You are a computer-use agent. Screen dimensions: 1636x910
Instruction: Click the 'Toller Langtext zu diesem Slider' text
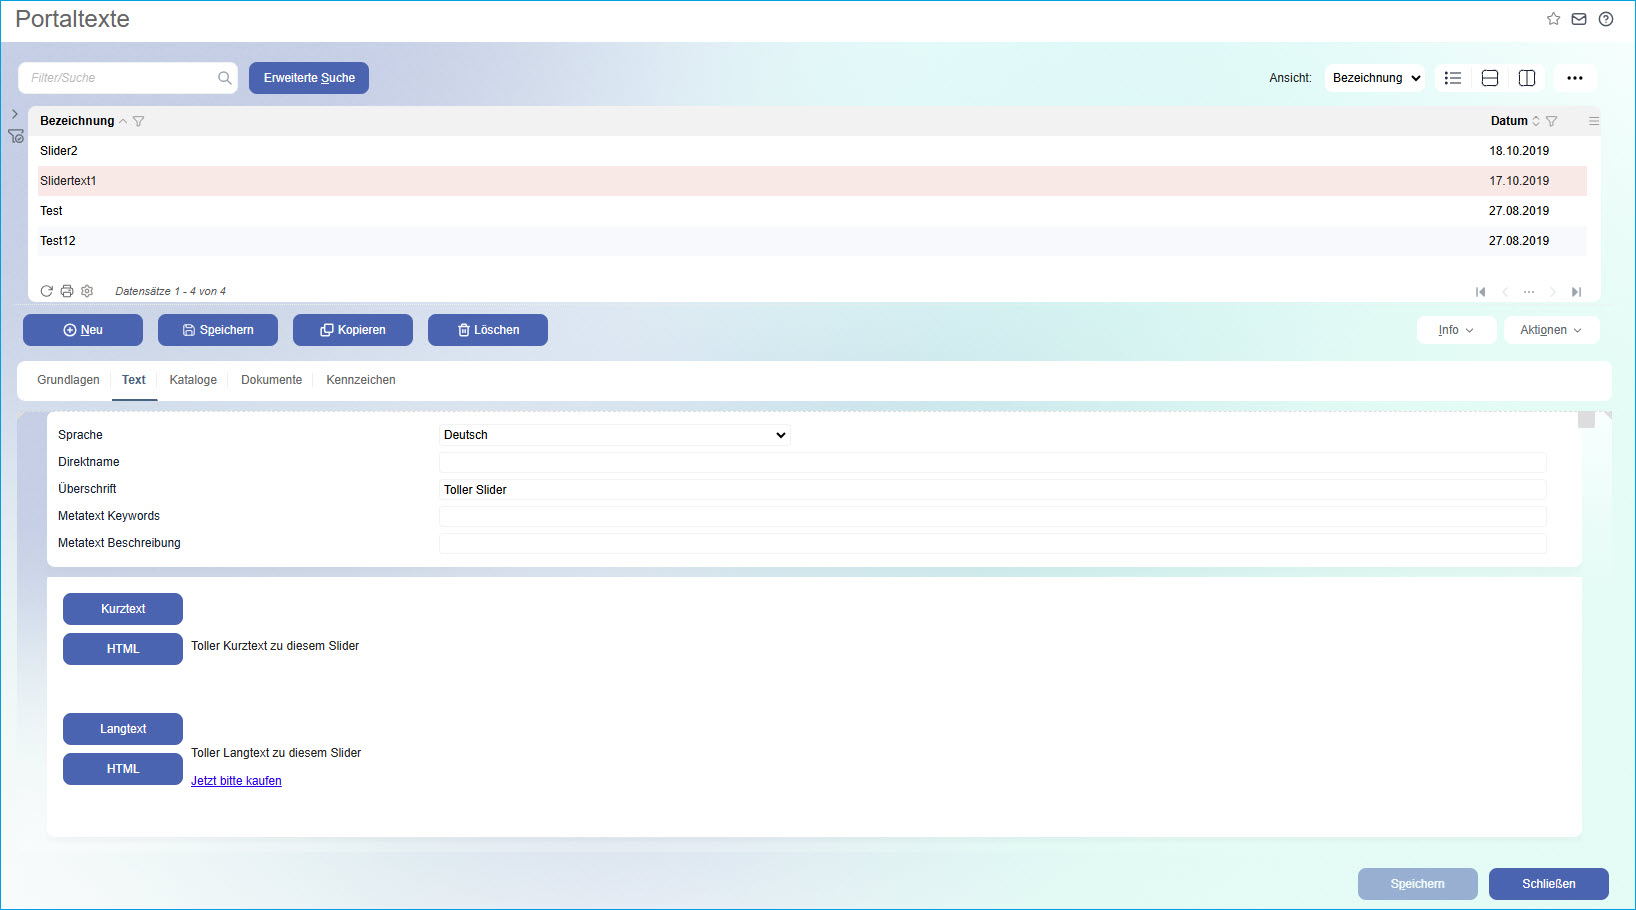(276, 753)
